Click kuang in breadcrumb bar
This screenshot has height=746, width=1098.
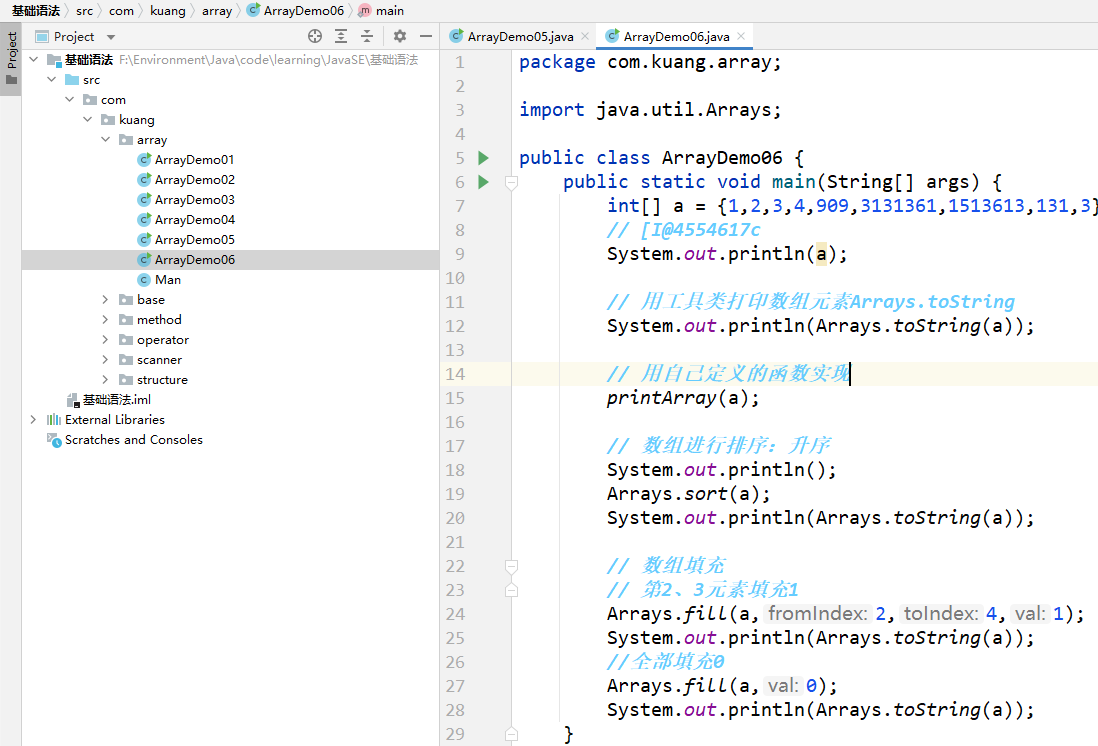coord(167,11)
